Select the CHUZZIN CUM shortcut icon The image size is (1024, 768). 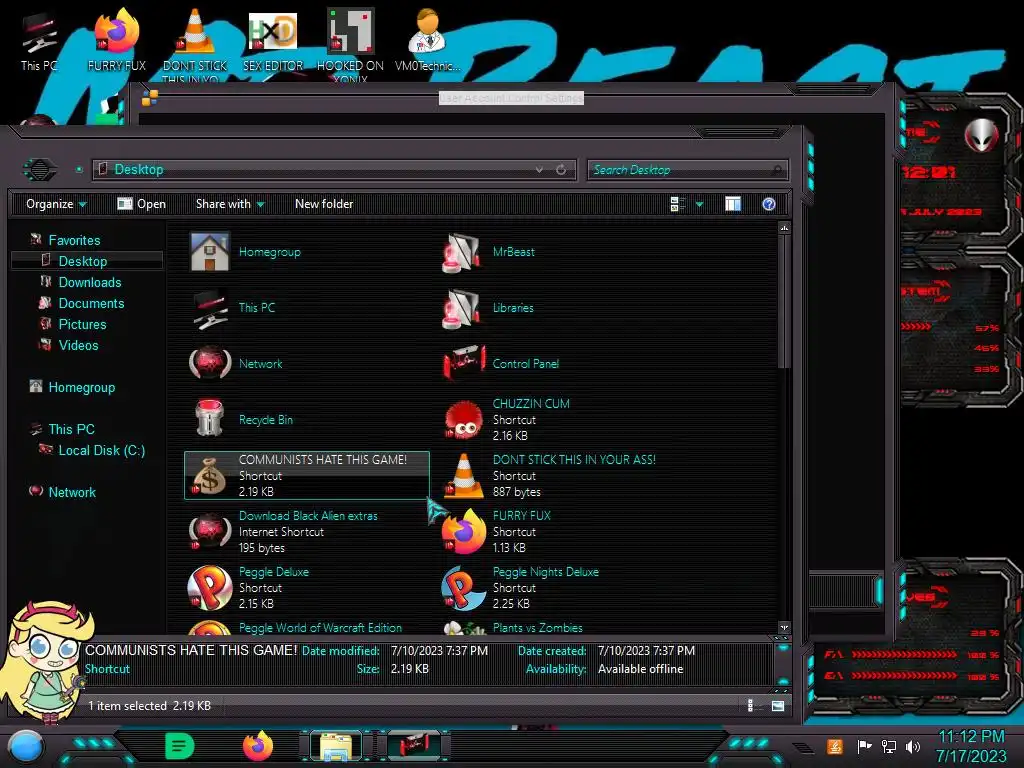(x=464, y=419)
